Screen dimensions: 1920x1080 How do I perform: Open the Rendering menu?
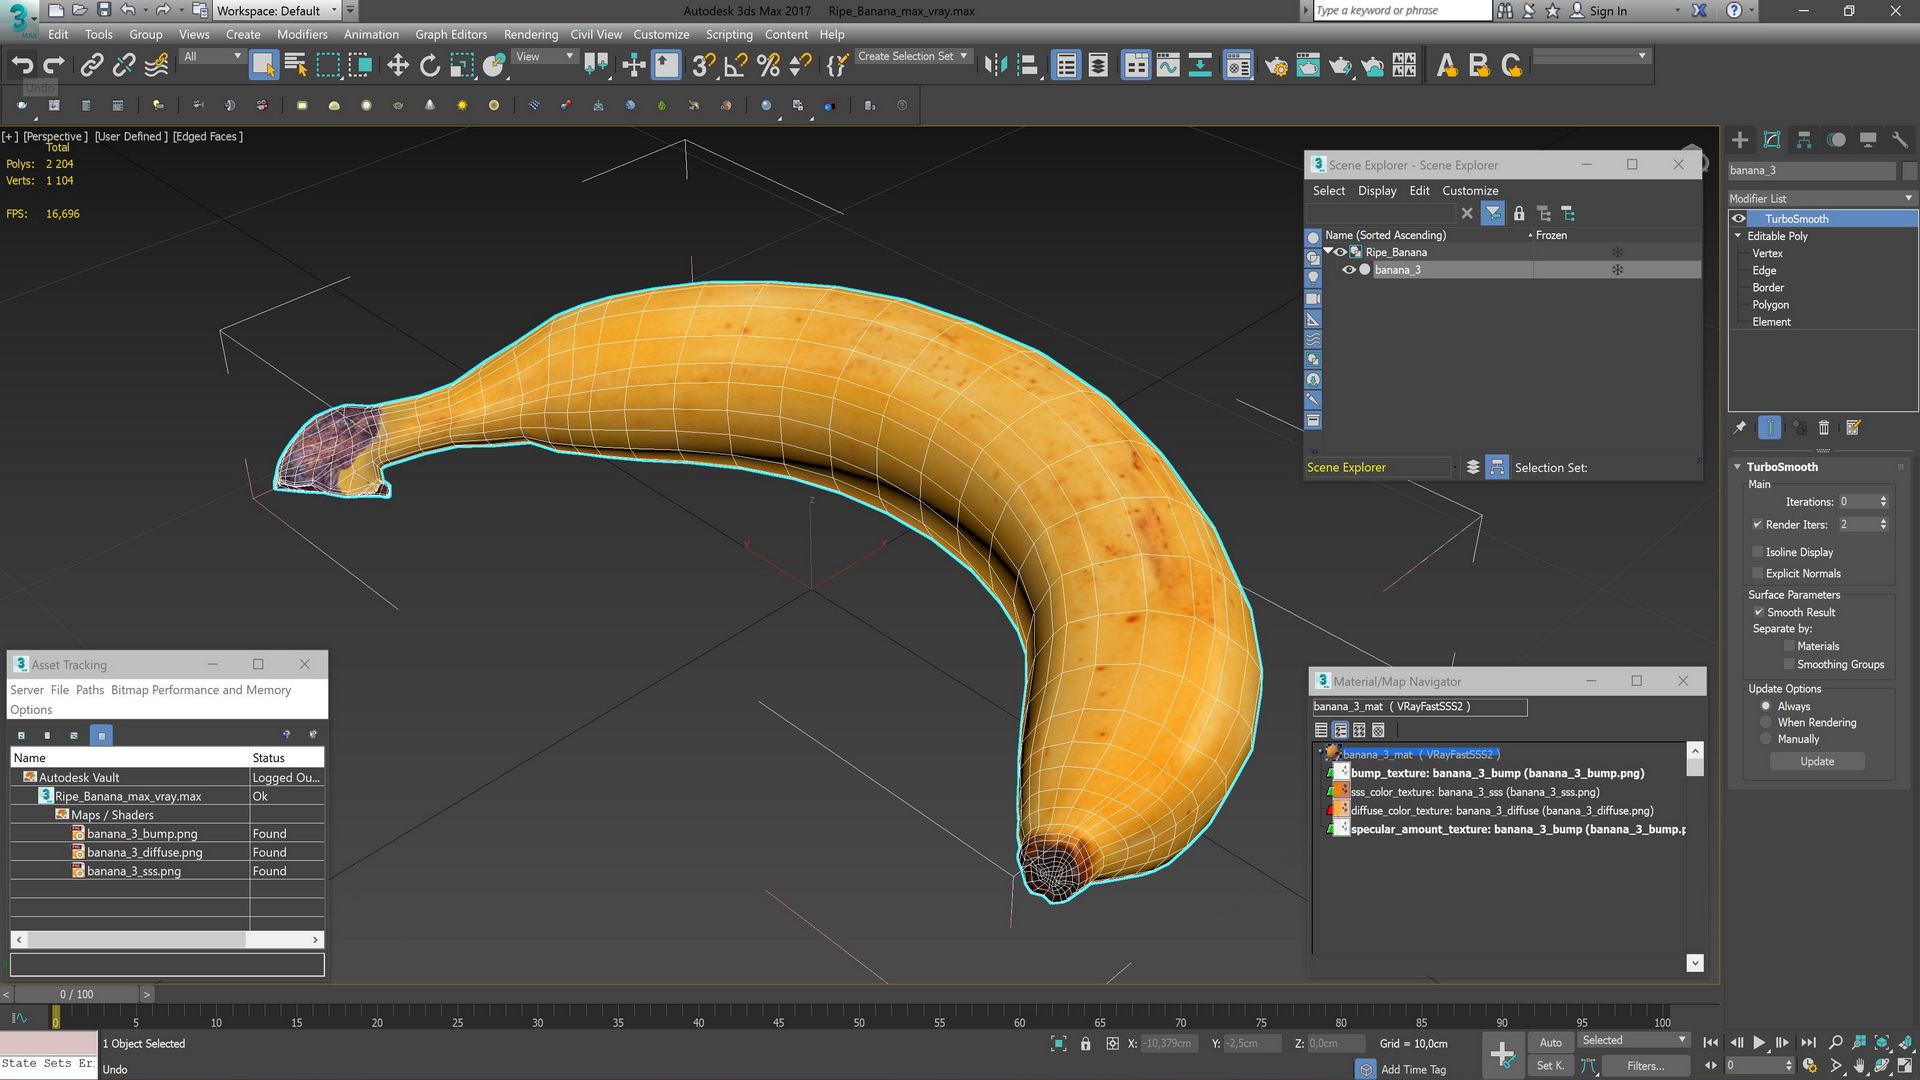tap(531, 34)
